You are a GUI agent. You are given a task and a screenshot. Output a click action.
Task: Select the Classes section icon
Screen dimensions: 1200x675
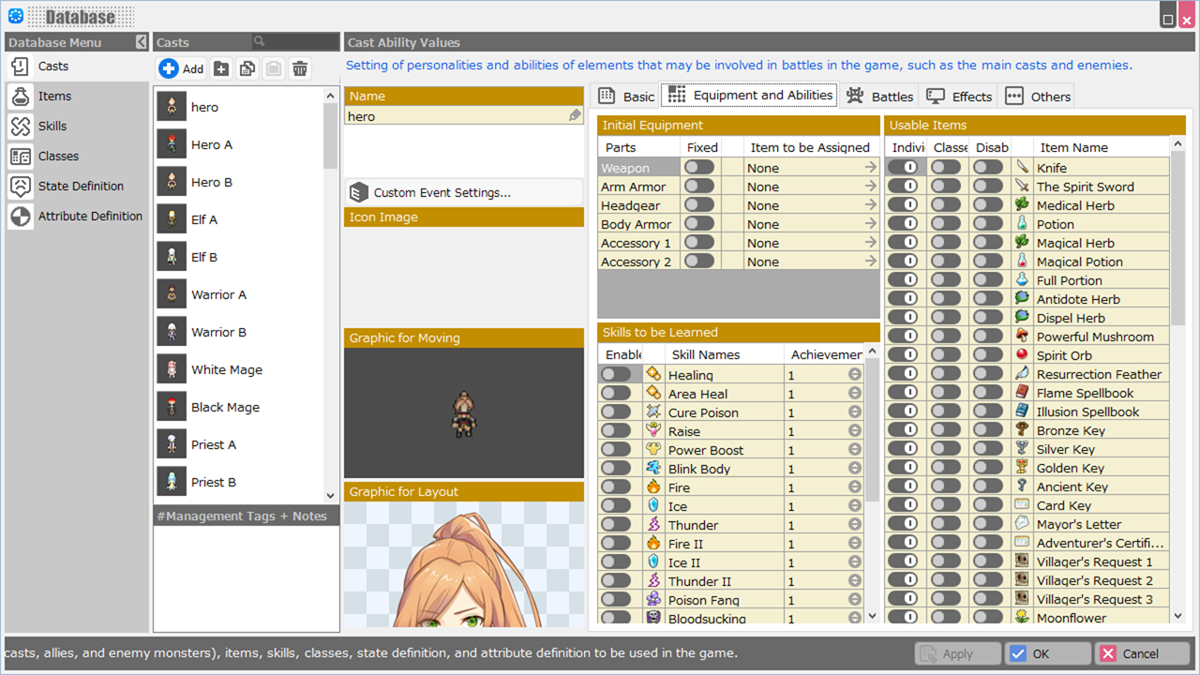[21, 156]
